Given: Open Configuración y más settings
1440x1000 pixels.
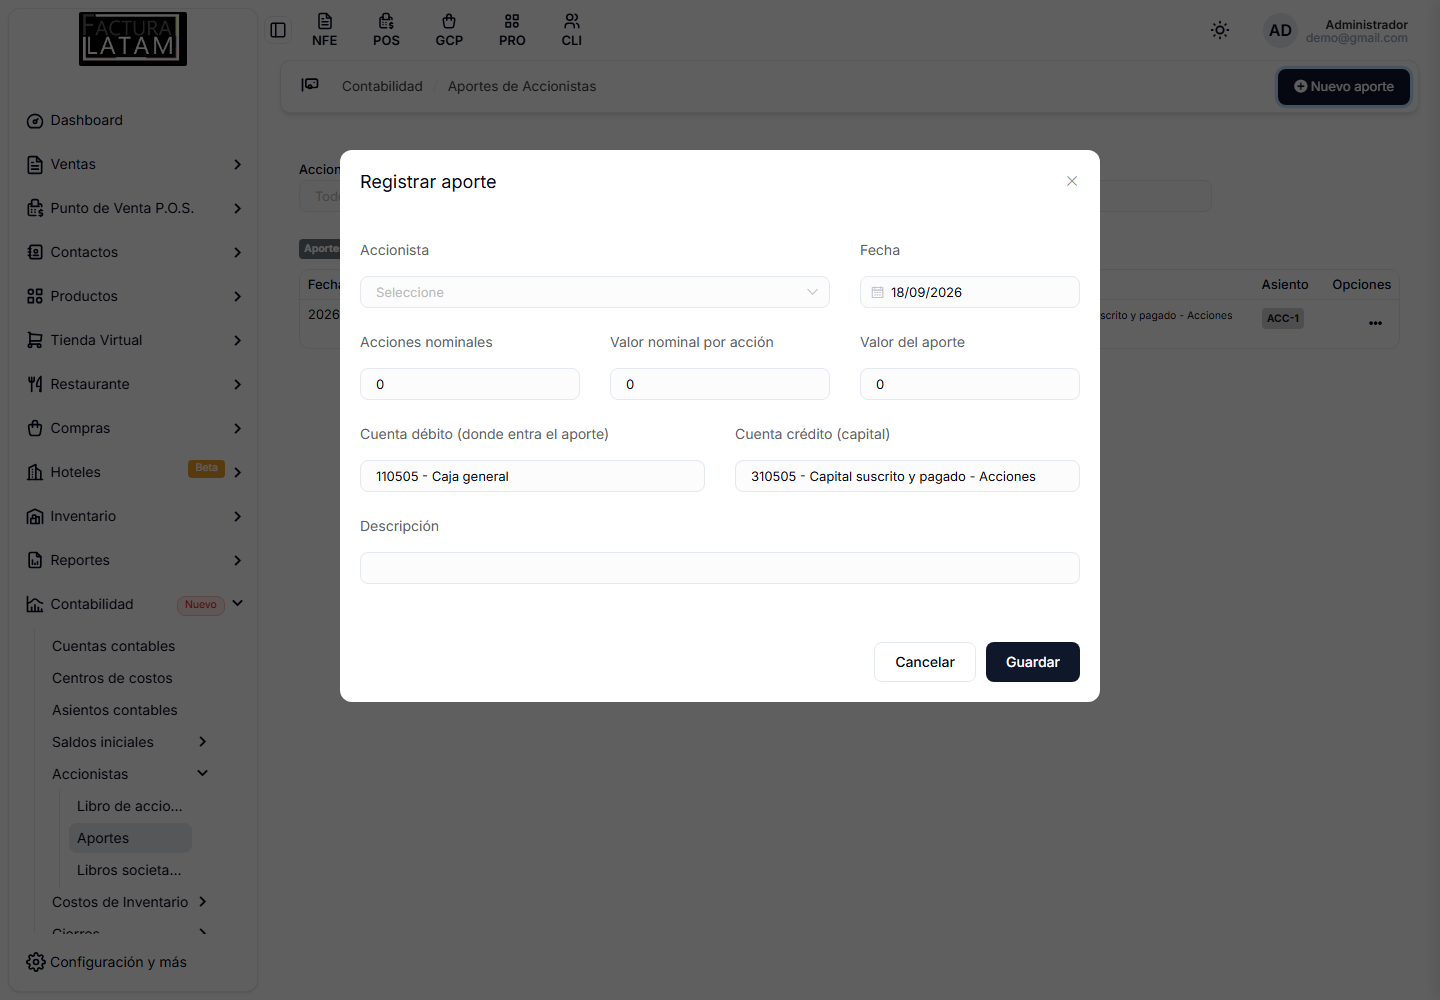Looking at the screenshot, I should tap(106, 962).
